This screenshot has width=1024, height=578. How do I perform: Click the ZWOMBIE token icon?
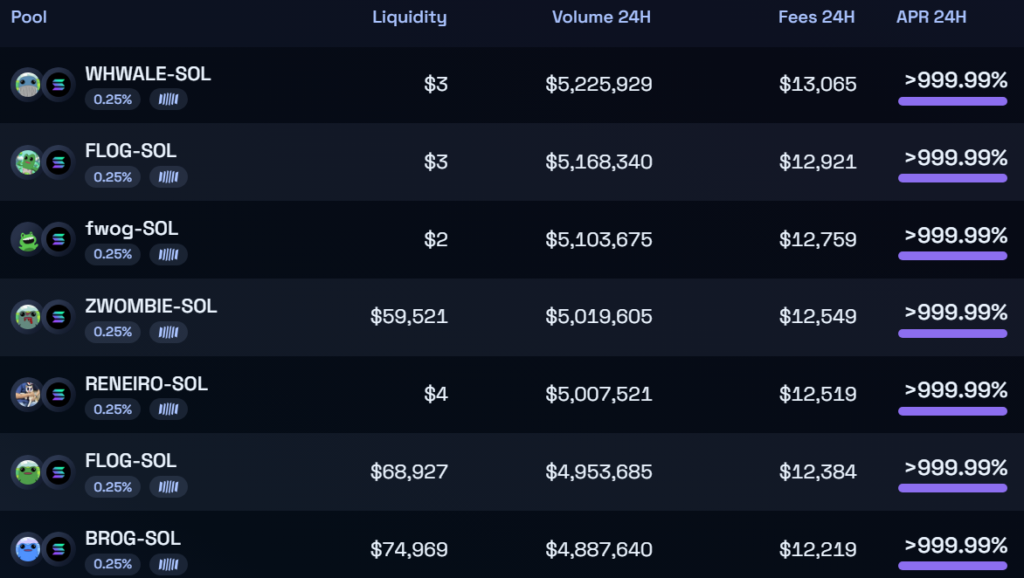click(x=27, y=317)
